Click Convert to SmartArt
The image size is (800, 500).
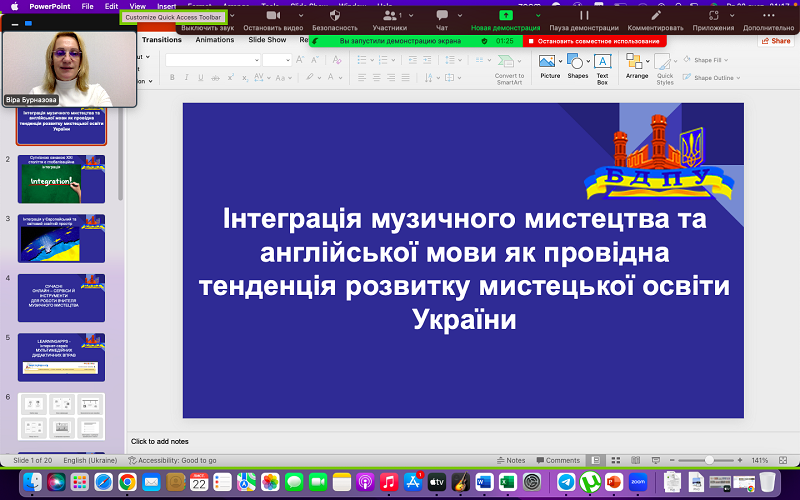[x=509, y=69]
